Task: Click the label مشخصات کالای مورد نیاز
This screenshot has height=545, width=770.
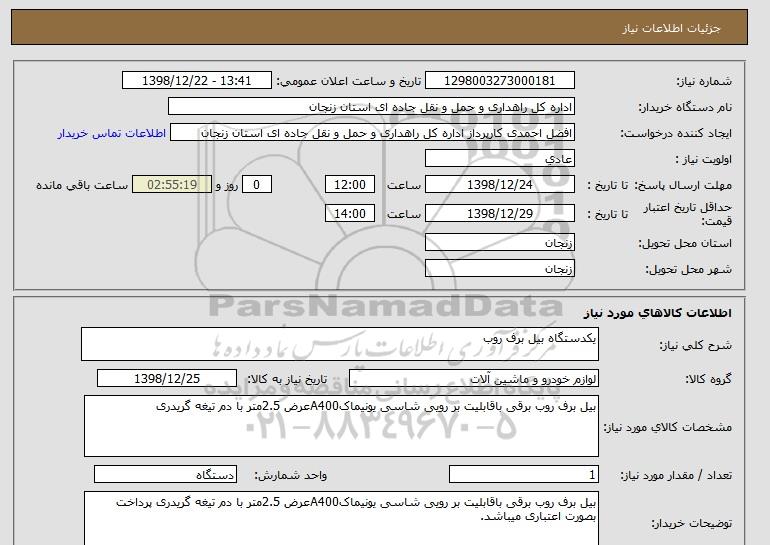Action: 668,428
